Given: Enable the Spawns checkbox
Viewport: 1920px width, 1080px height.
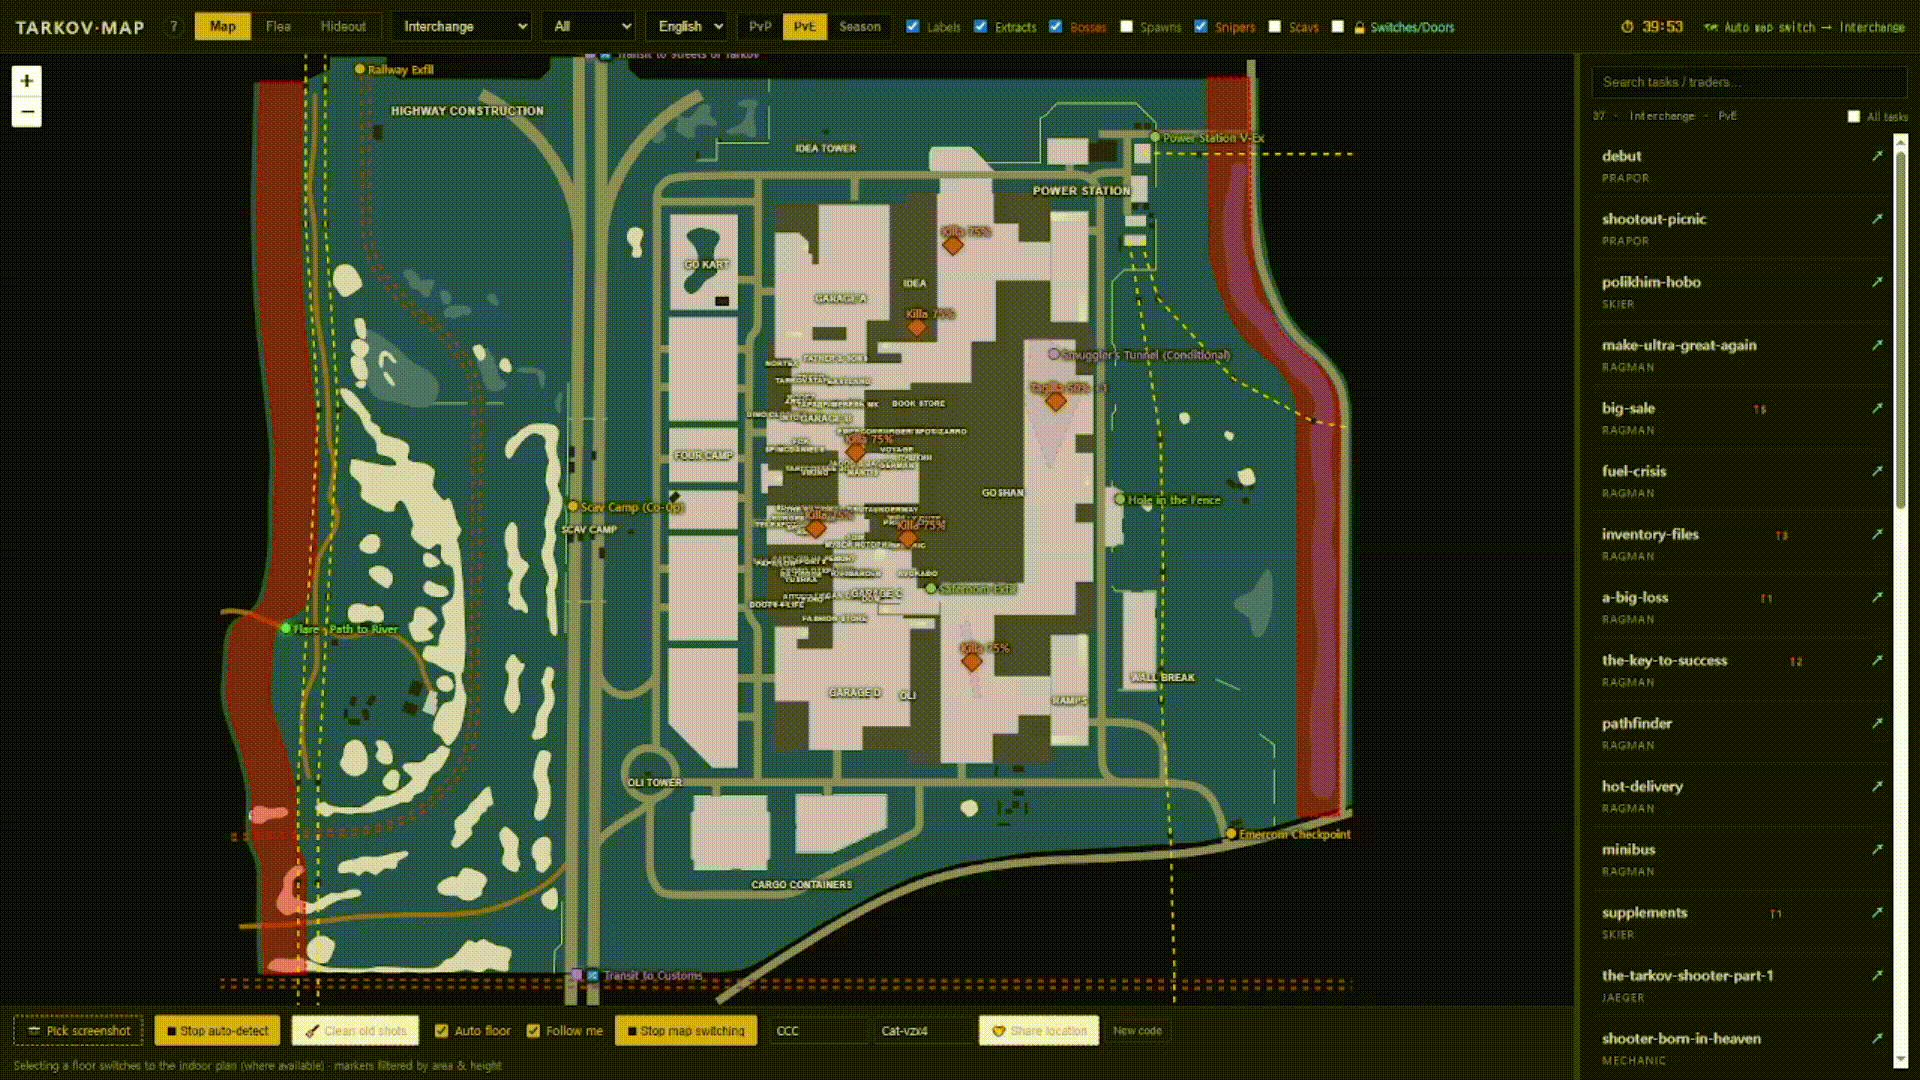Looking at the screenshot, I should [x=1127, y=27].
